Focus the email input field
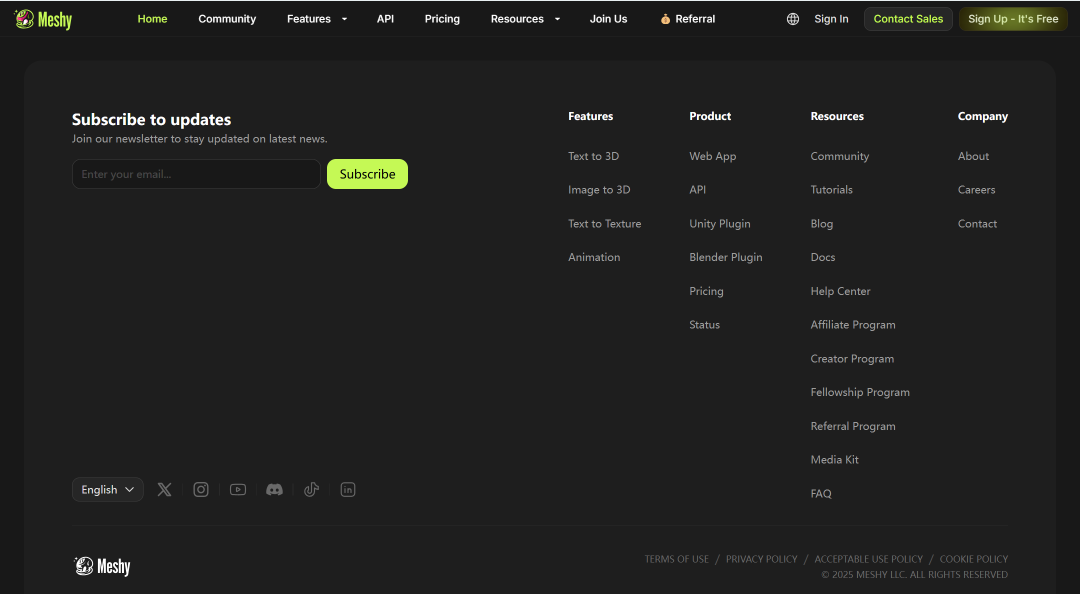This screenshot has width=1080, height=594. pyautogui.click(x=196, y=174)
